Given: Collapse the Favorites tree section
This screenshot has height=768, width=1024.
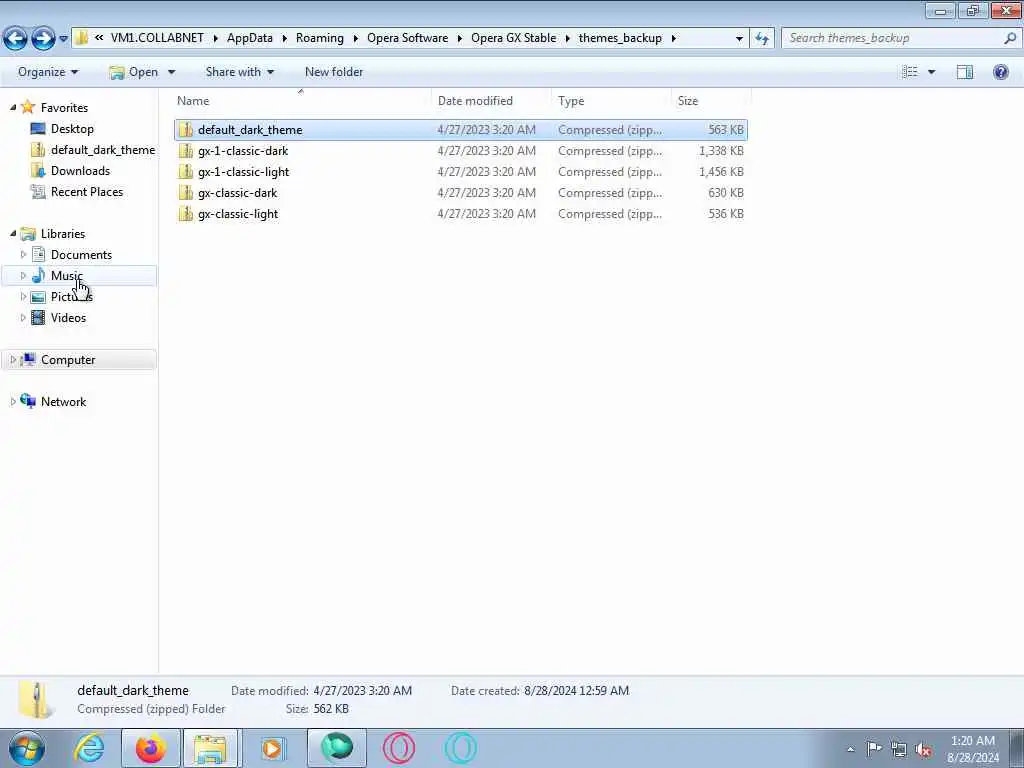Looking at the screenshot, I should click(13, 107).
